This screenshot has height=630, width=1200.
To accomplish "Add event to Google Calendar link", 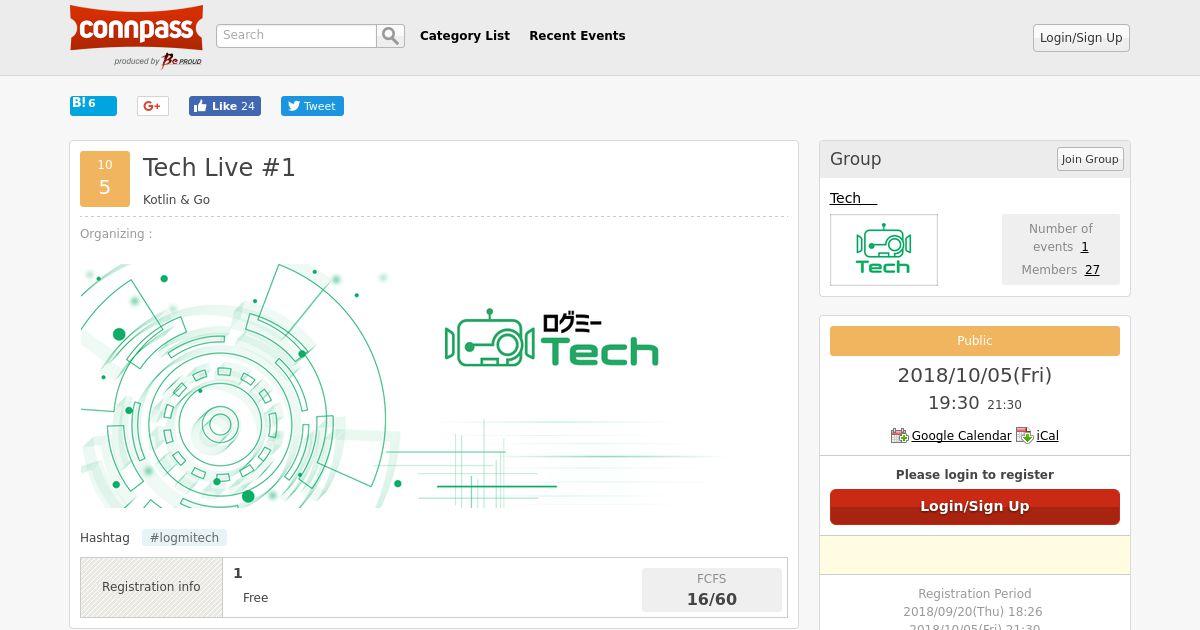I will [x=961, y=436].
